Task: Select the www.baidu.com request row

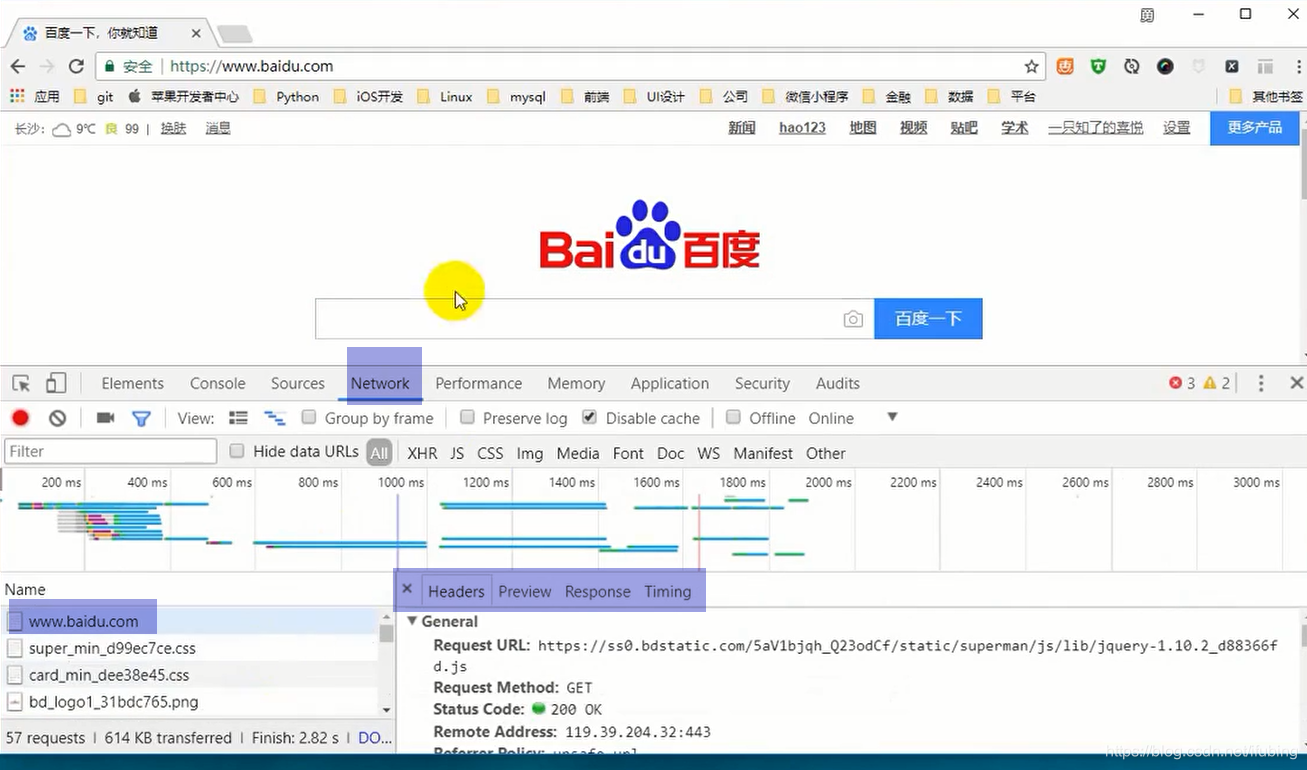Action: [190, 621]
